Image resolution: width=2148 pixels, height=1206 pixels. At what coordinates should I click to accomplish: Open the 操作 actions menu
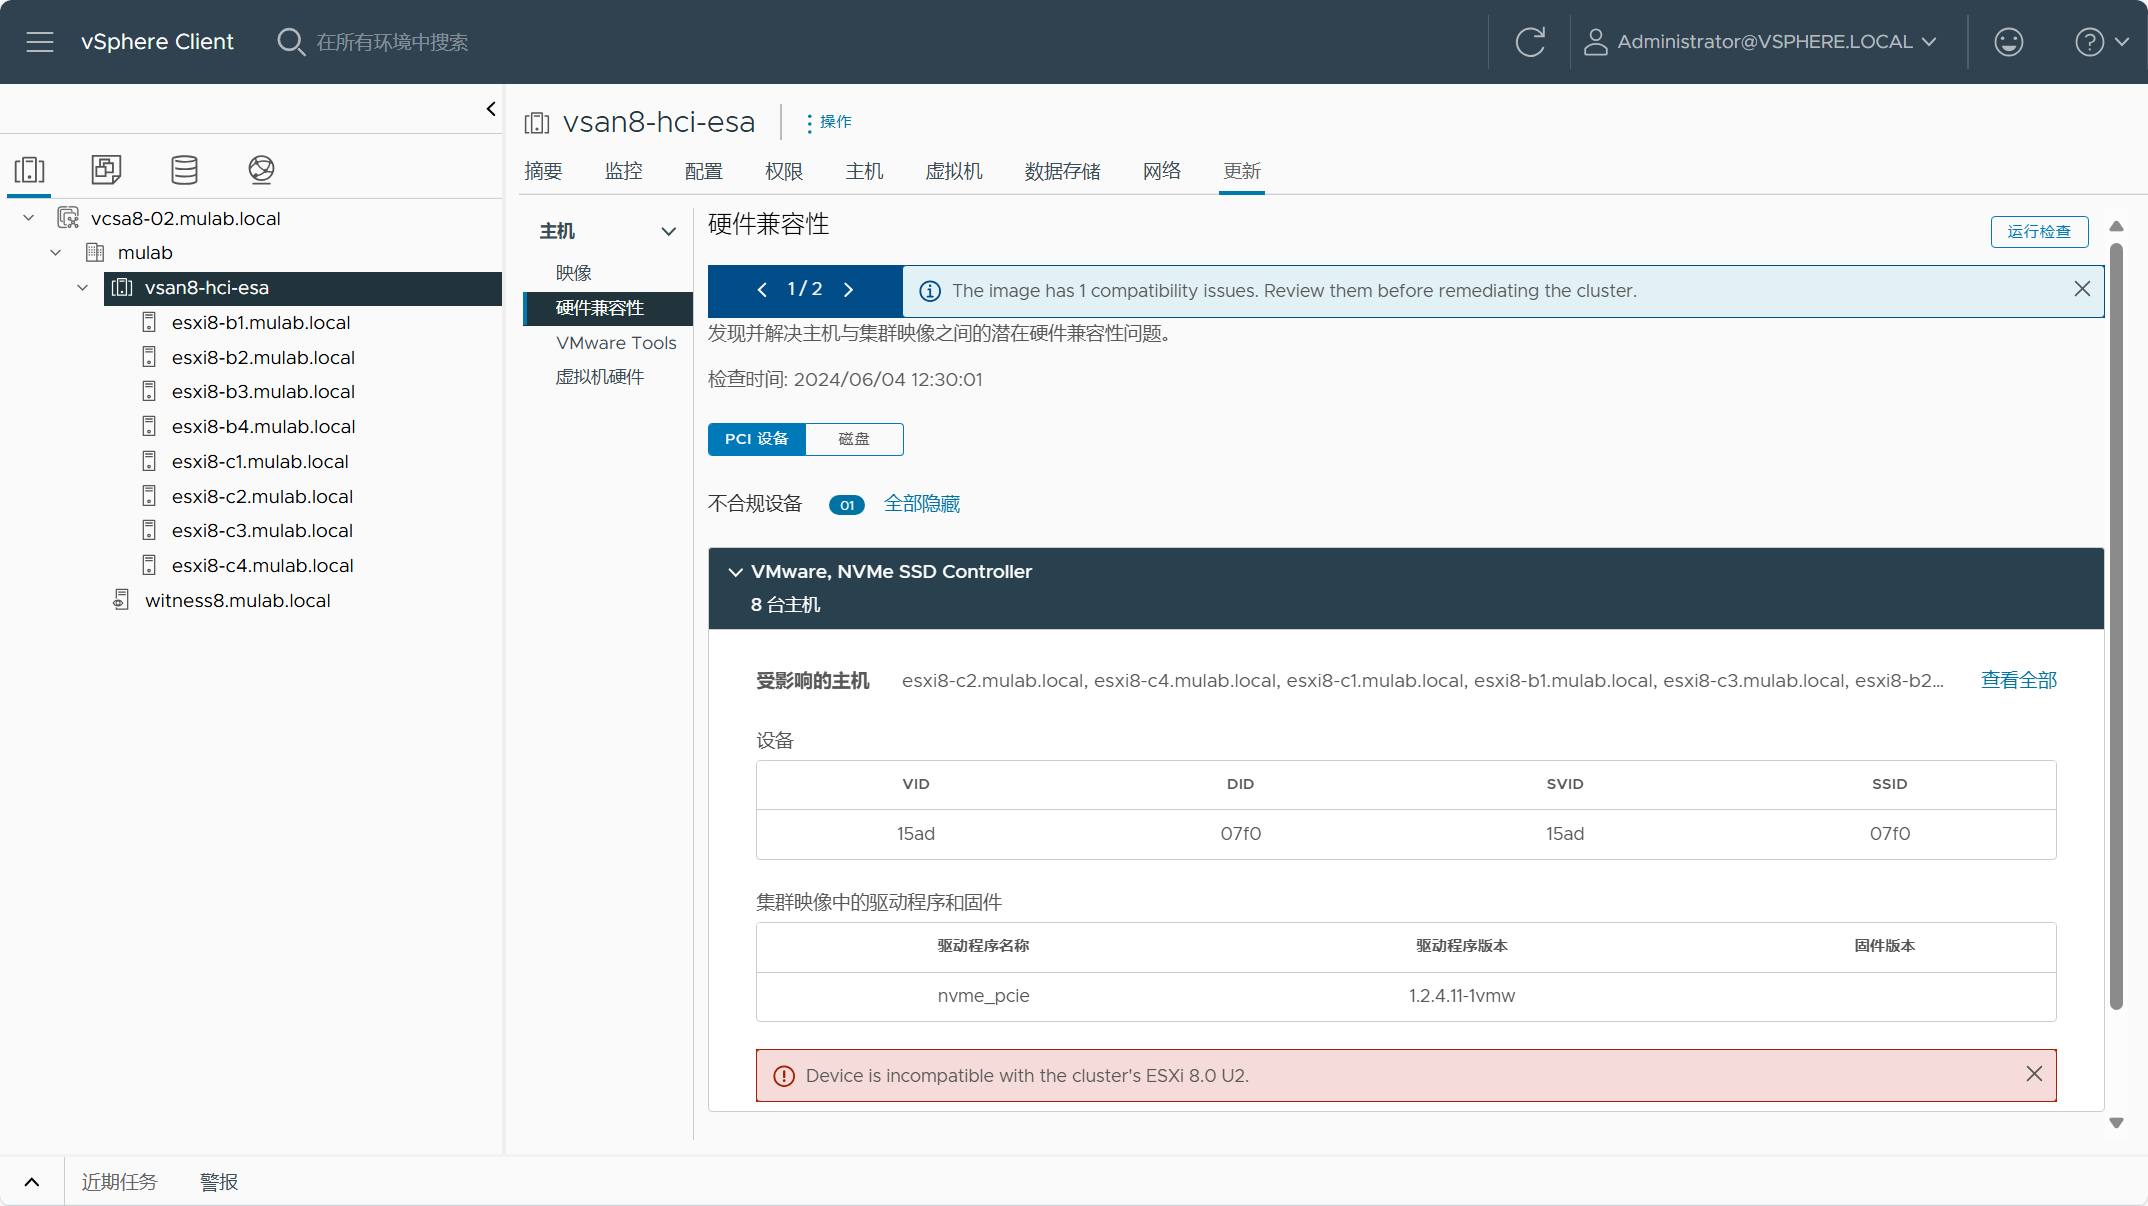829,122
